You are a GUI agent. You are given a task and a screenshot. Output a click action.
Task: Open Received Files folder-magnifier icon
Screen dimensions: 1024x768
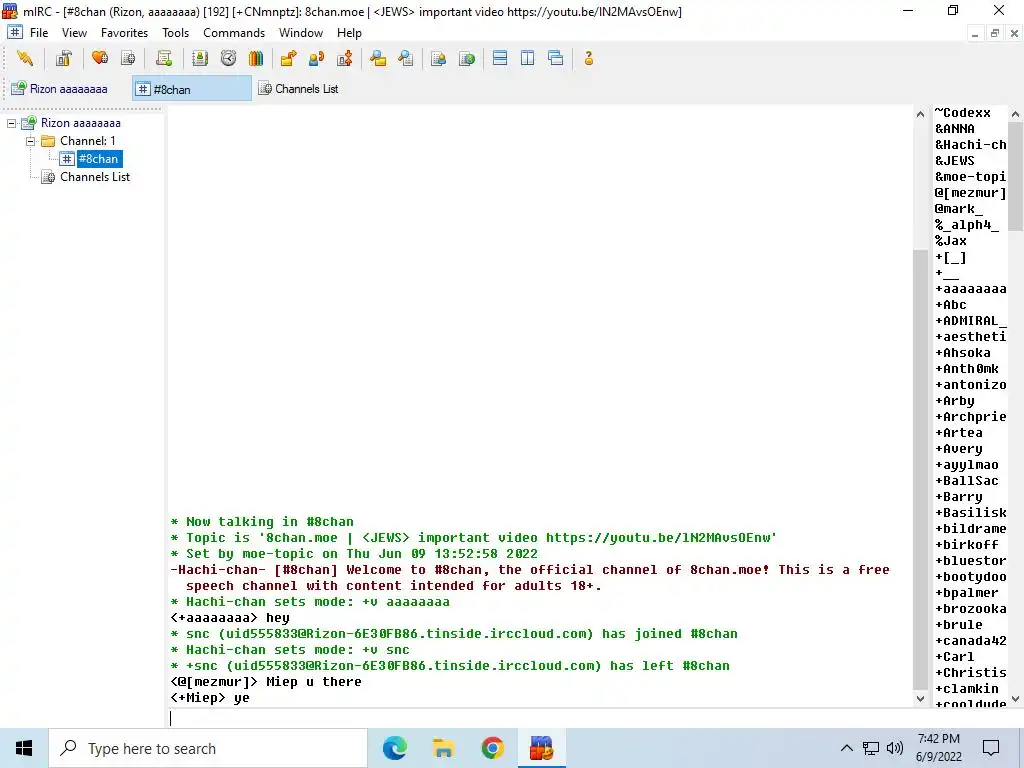pos(378,59)
